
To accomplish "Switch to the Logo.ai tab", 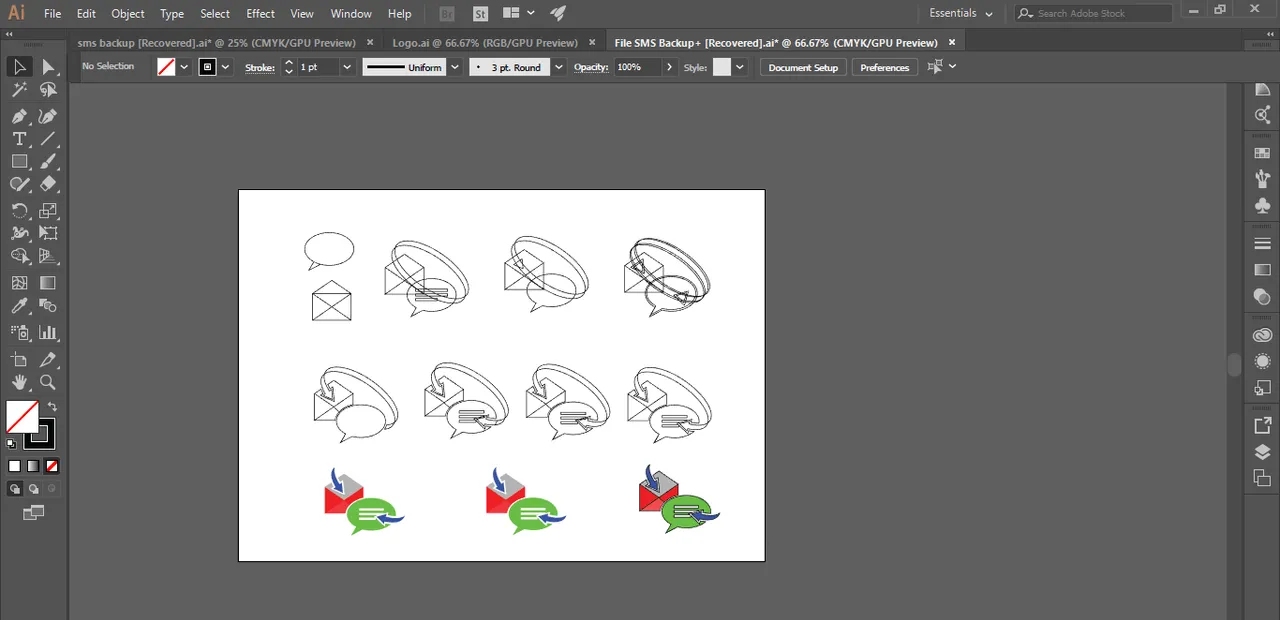I will 485,43.
